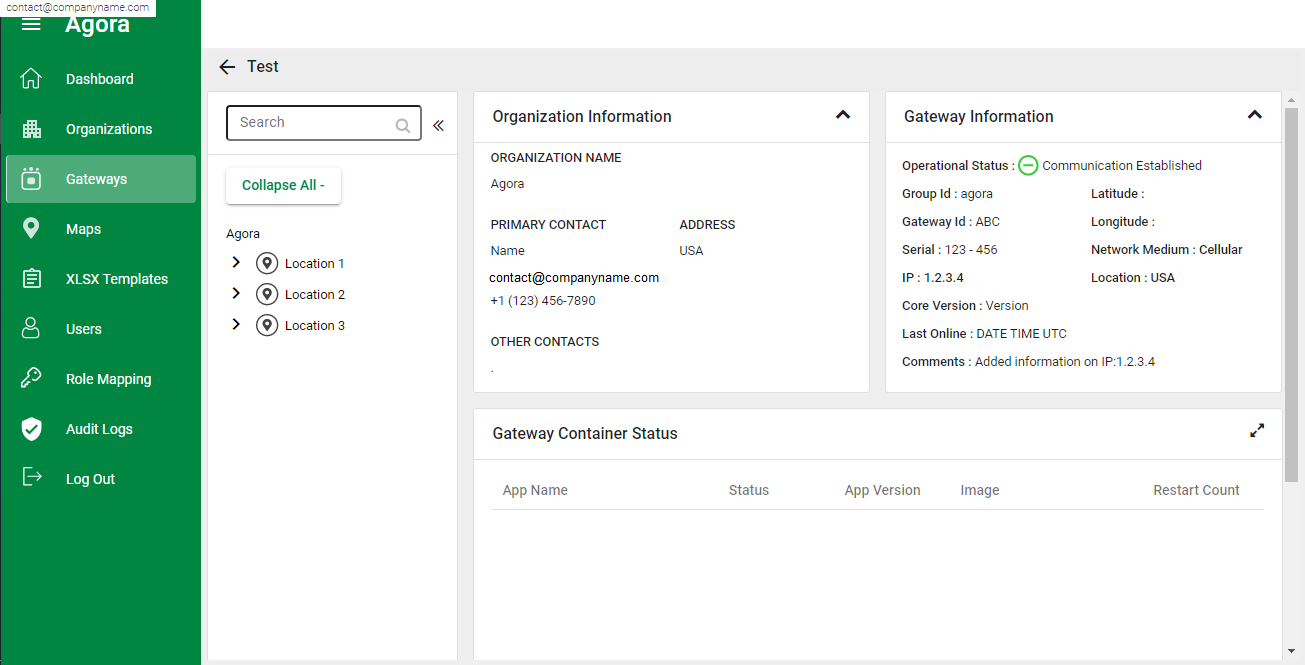Click the Dashboard home icon
Image resolution: width=1305 pixels, height=665 pixels.
click(31, 79)
